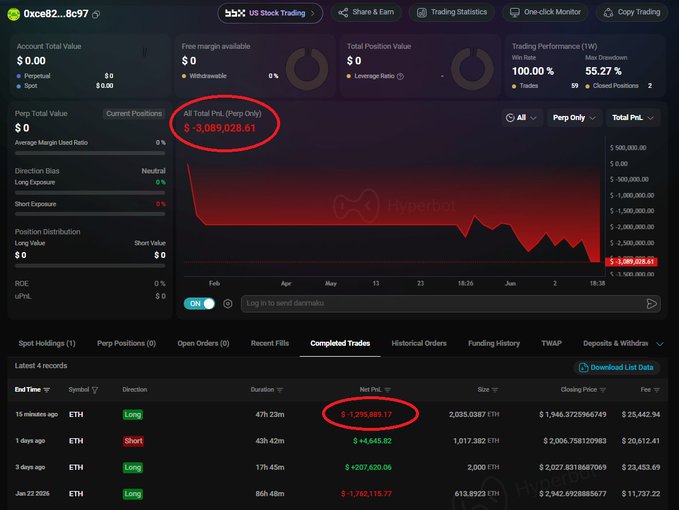Switch to TWAP tab
The image size is (679, 510).
(x=551, y=343)
